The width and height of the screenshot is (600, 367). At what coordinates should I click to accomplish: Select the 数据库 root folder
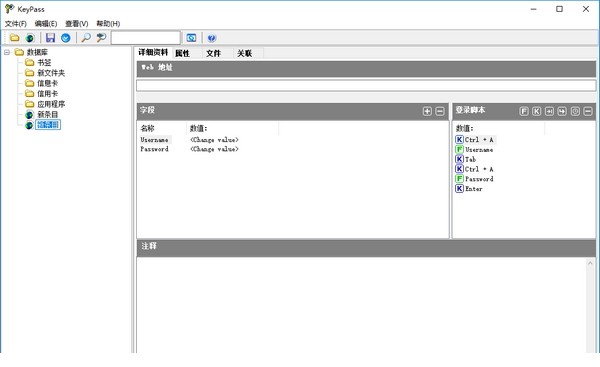[37, 52]
